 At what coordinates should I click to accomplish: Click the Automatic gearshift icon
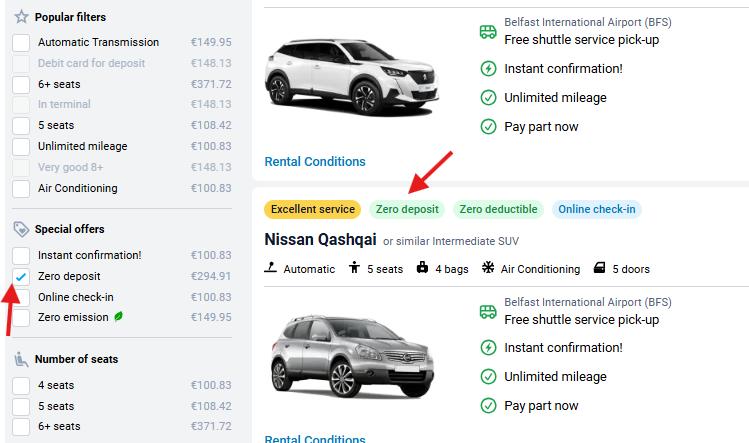pos(270,268)
